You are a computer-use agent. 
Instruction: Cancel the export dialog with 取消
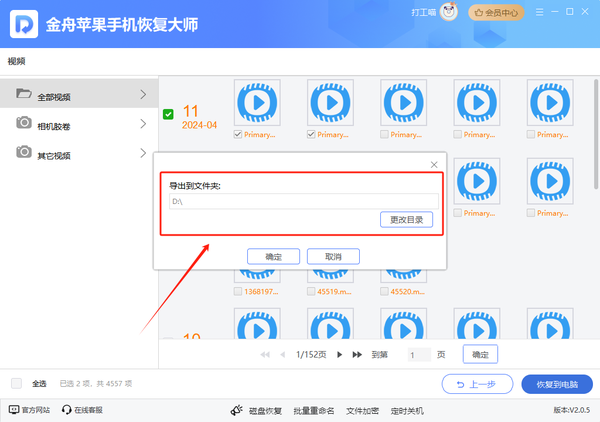pos(333,256)
